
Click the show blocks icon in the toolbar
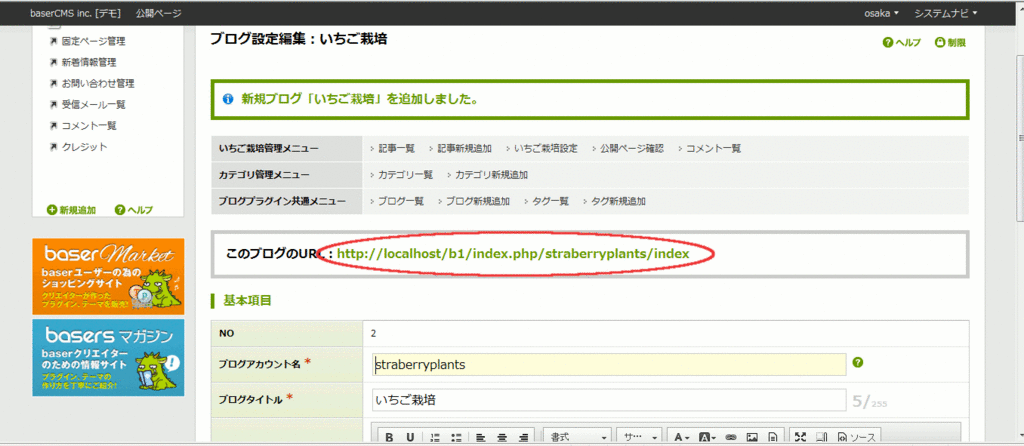click(x=822, y=438)
